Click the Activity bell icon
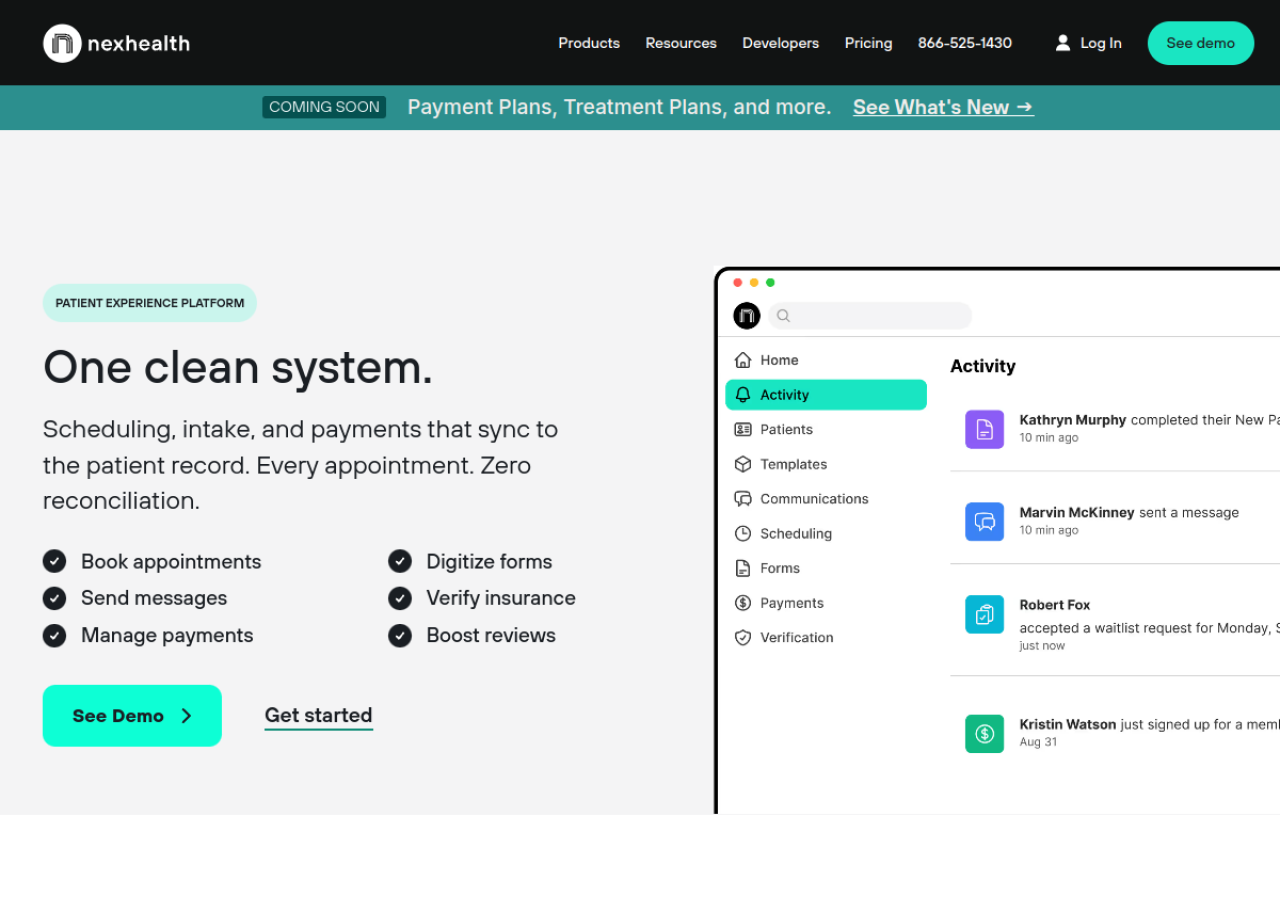Viewport: 1280px width, 906px height. point(743,395)
